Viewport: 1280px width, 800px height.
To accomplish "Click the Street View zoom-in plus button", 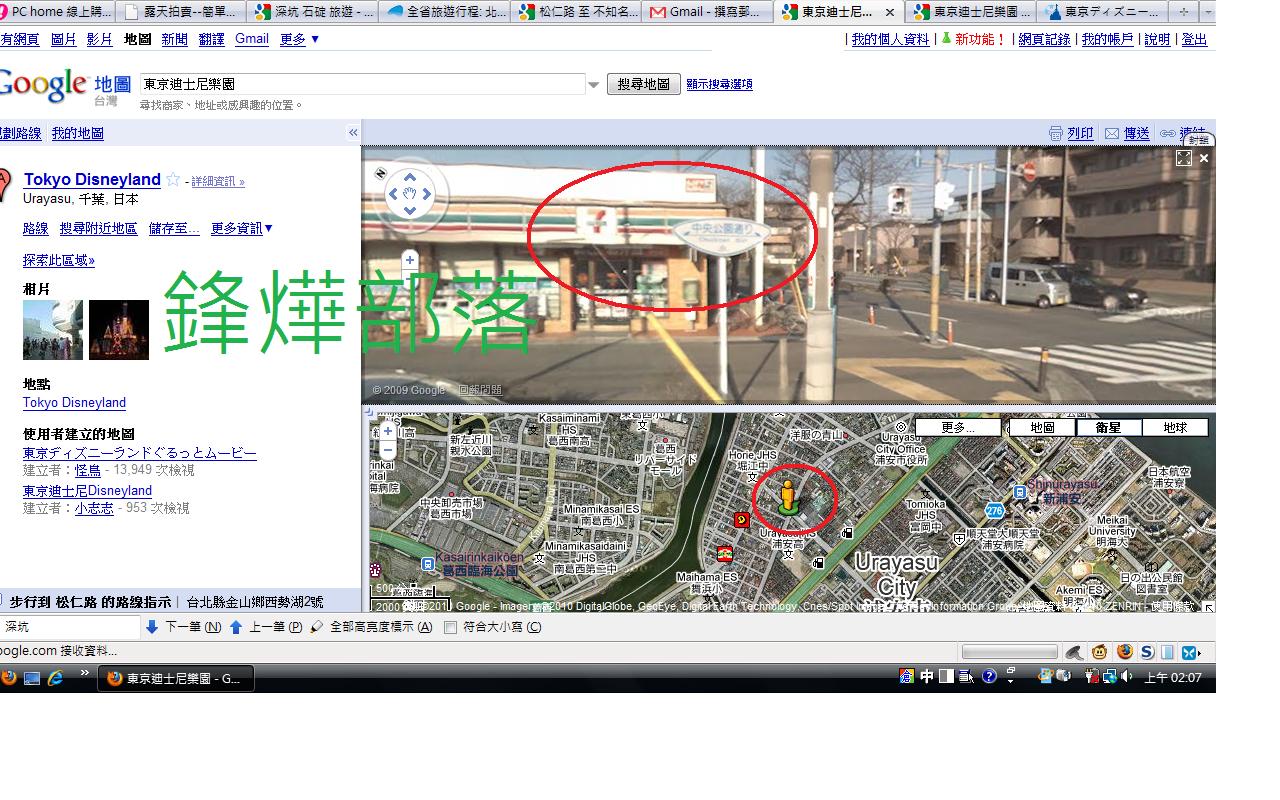I will tap(409, 260).
